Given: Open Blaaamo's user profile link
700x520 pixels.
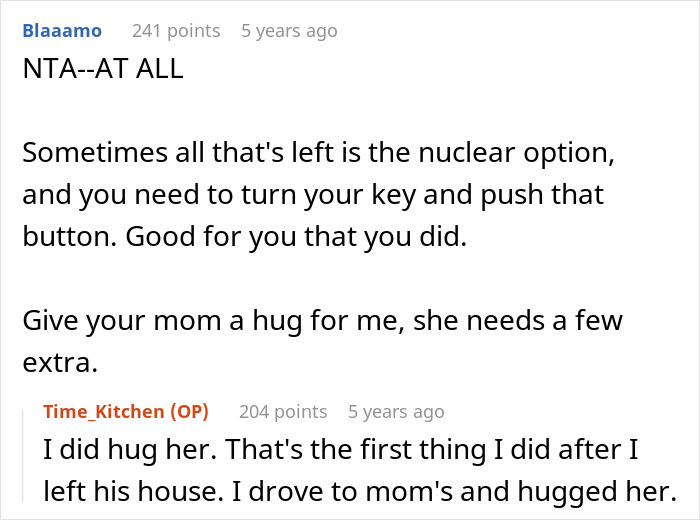Looking at the screenshot, I should pyautogui.click(x=61, y=31).
